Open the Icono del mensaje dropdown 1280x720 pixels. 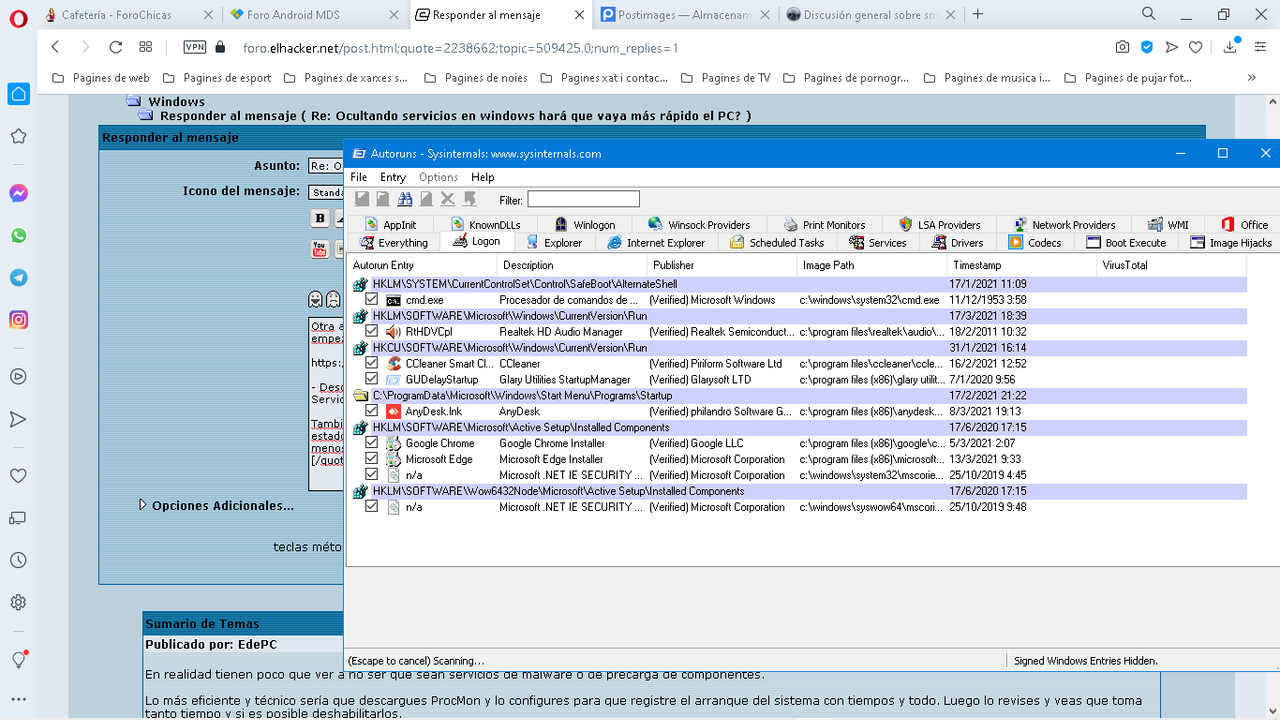click(x=327, y=192)
